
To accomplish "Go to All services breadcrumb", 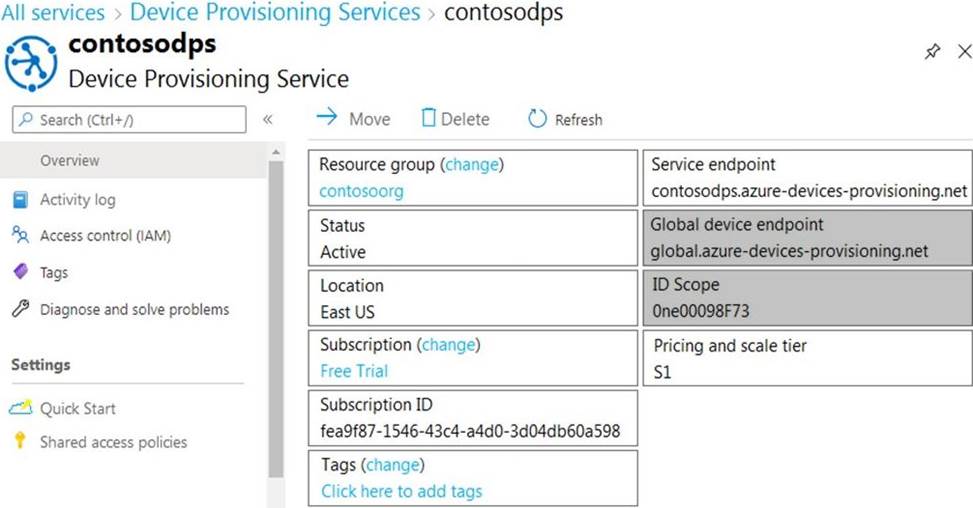I will (53, 13).
